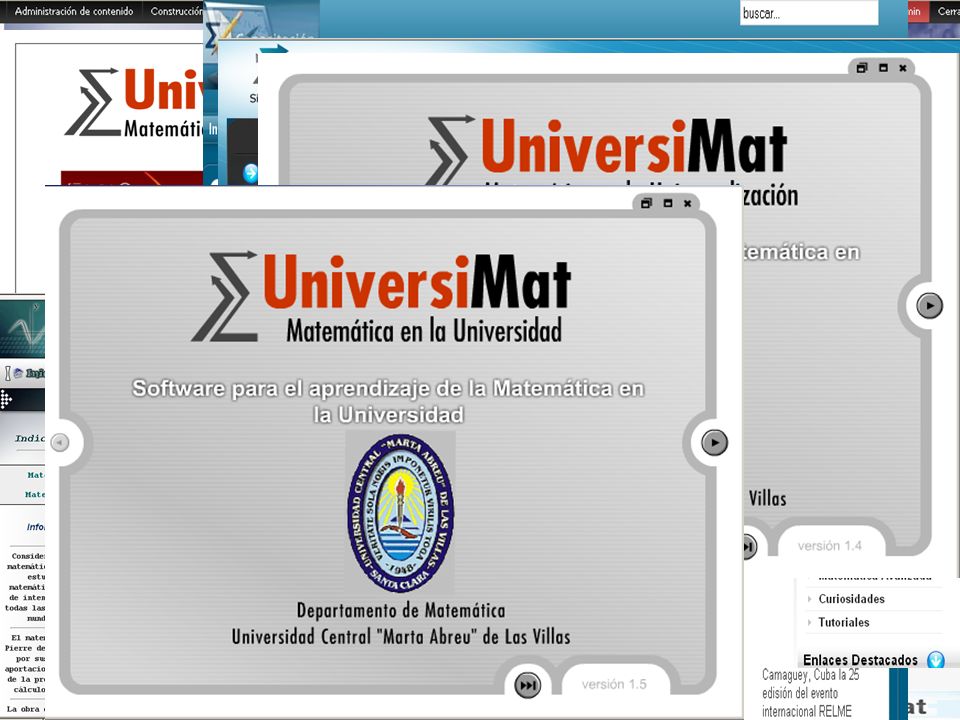Screen dimensions: 960x720
Task: Click maximize icon of version 1.4 window
Action: [883, 68]
